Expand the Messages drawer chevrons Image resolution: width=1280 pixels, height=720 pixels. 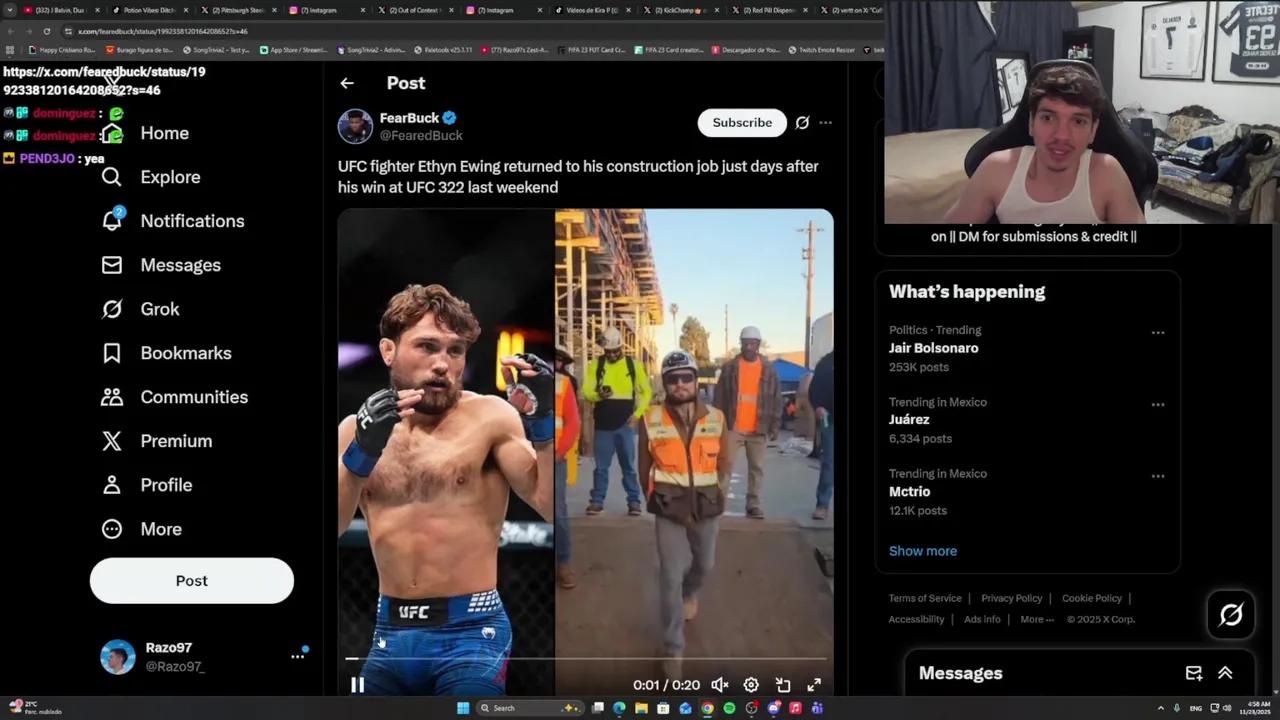(1225, 673)
